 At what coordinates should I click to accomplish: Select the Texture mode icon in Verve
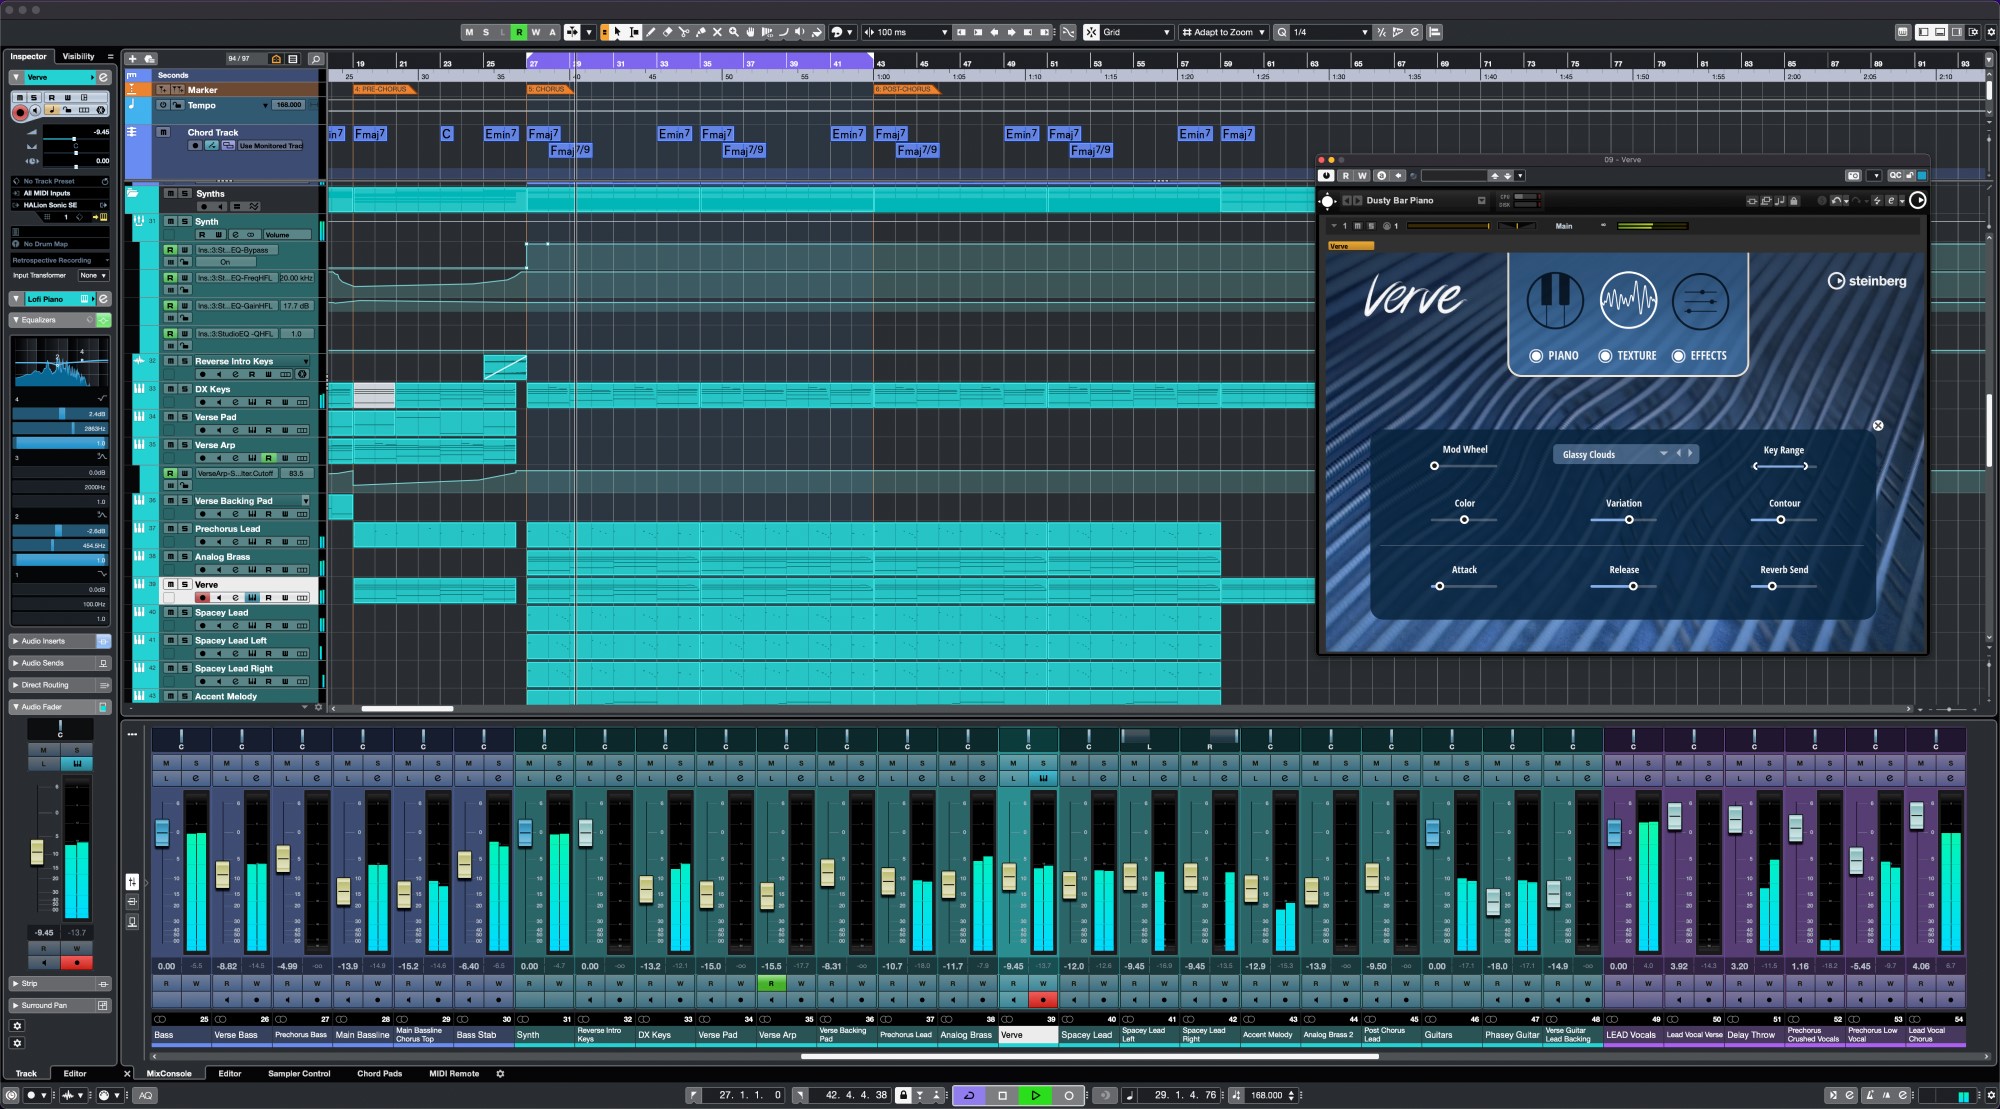(x=1627, y=298)
